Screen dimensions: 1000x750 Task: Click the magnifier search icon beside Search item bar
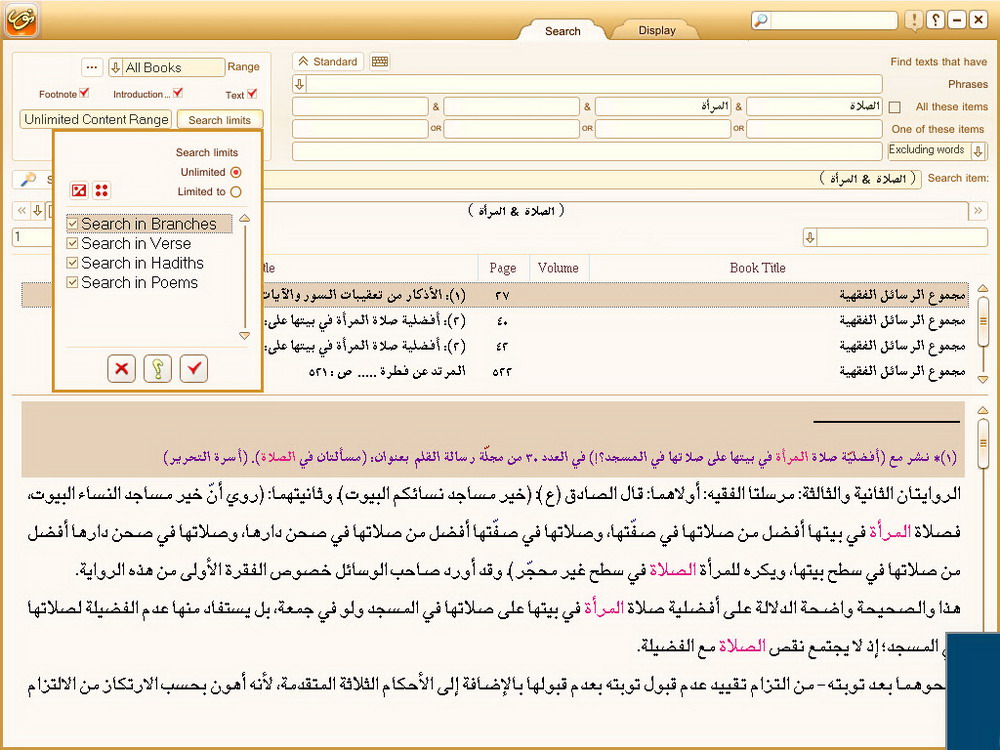(28, 179)
